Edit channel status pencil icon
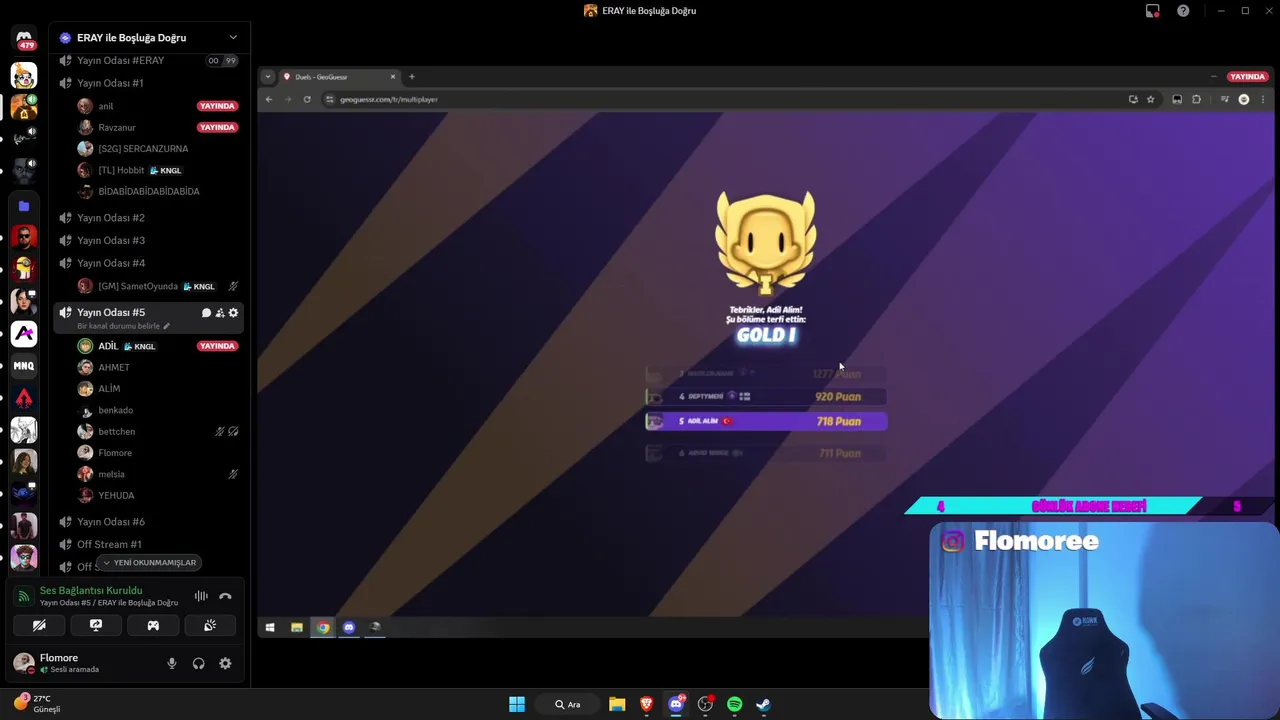Screen dimensions: 1280x720 [167, 326]
